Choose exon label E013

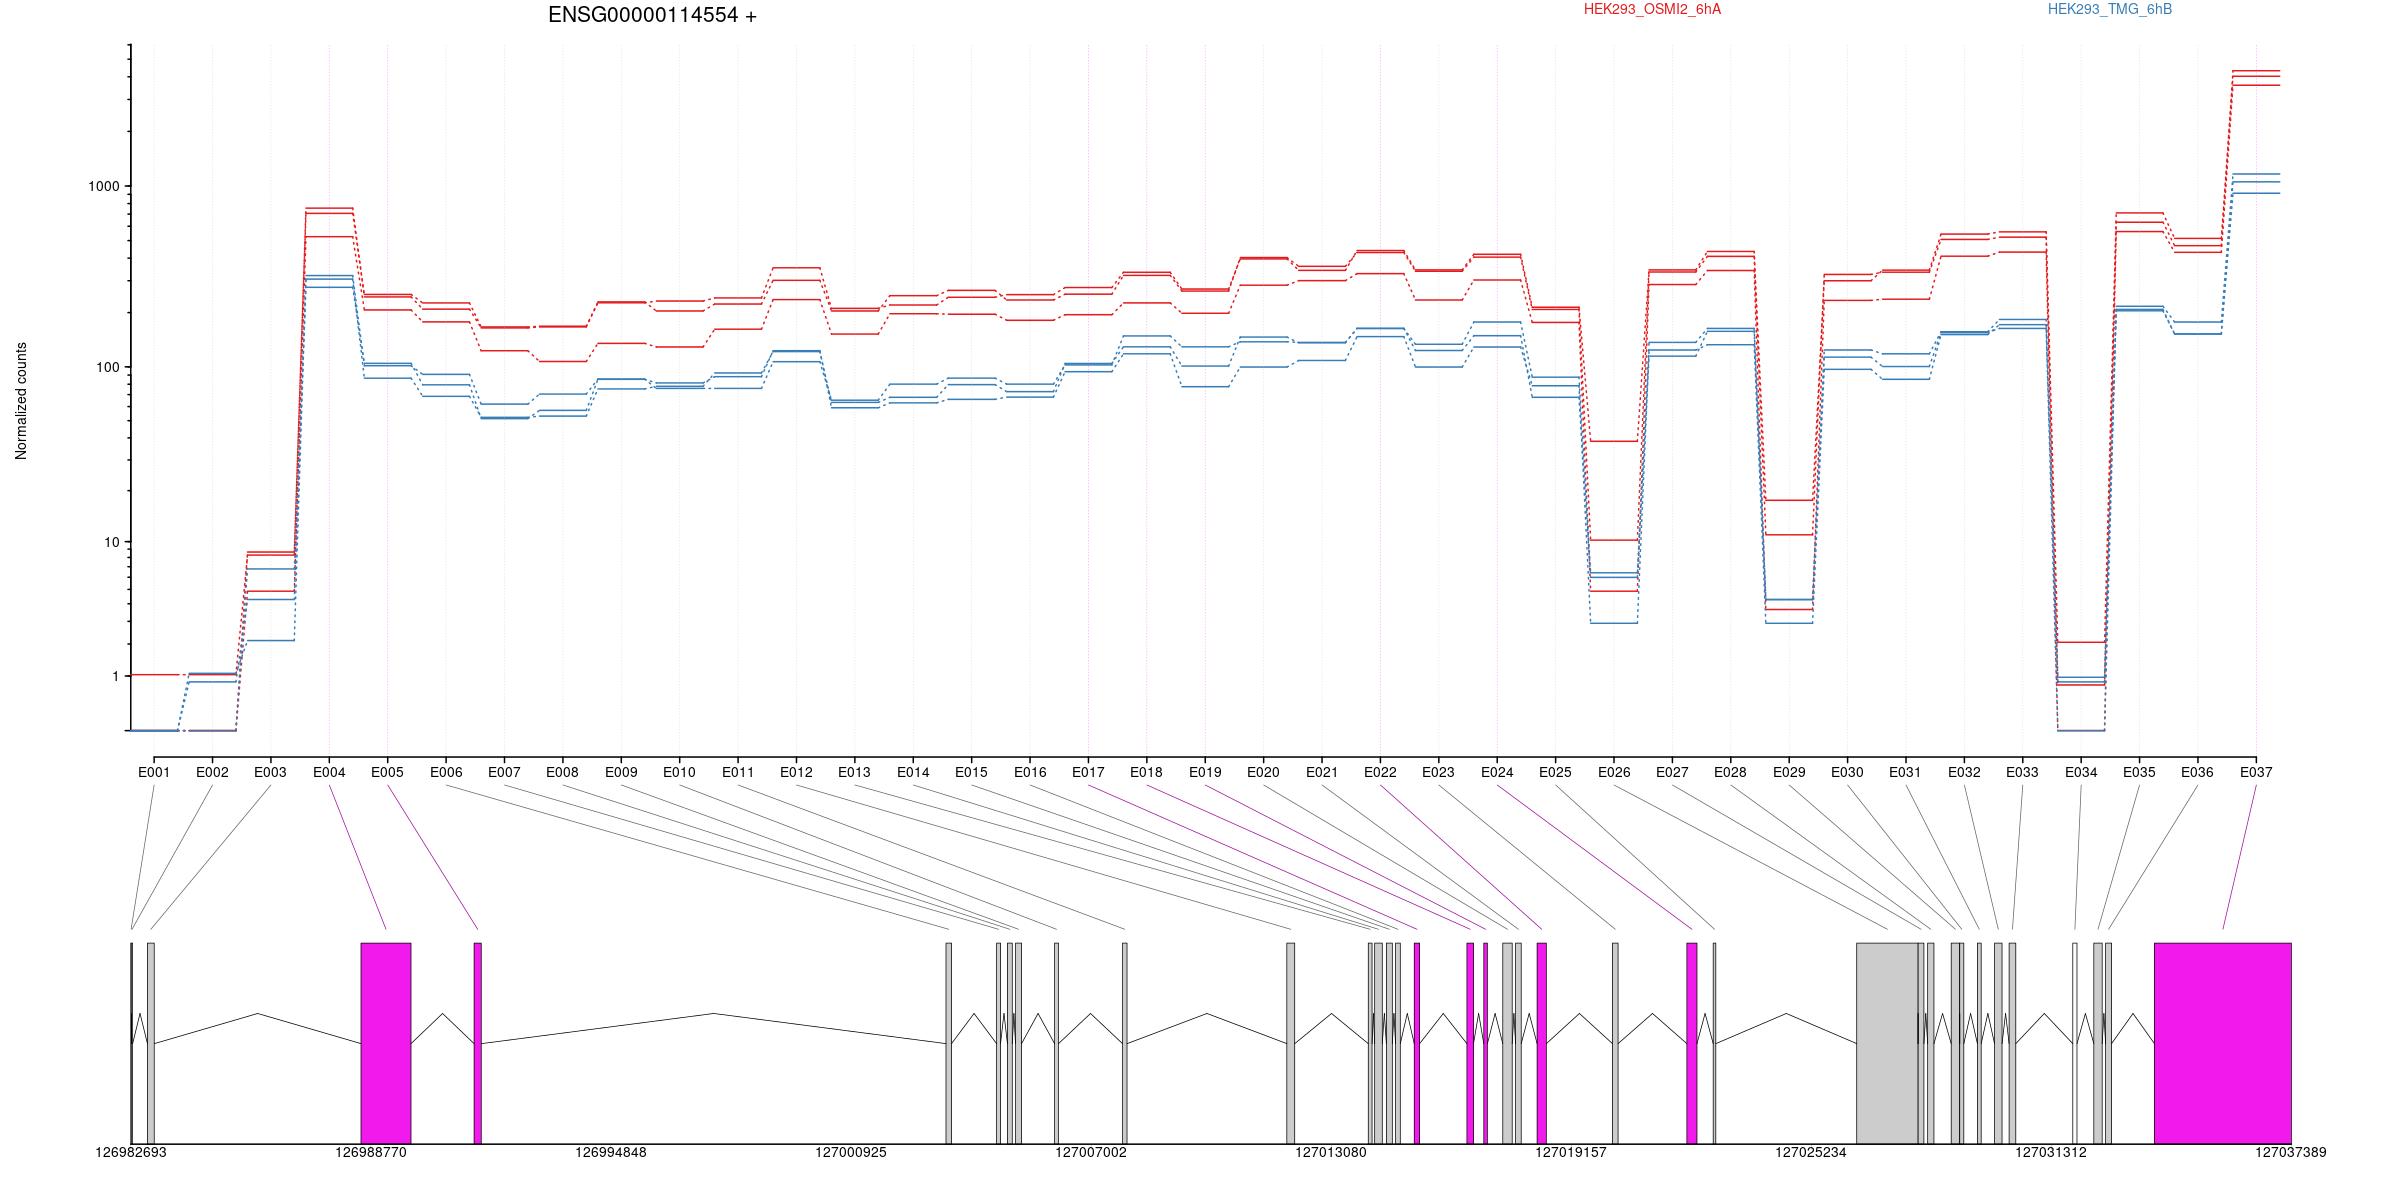pyautogui.click(x=854, y=772)
